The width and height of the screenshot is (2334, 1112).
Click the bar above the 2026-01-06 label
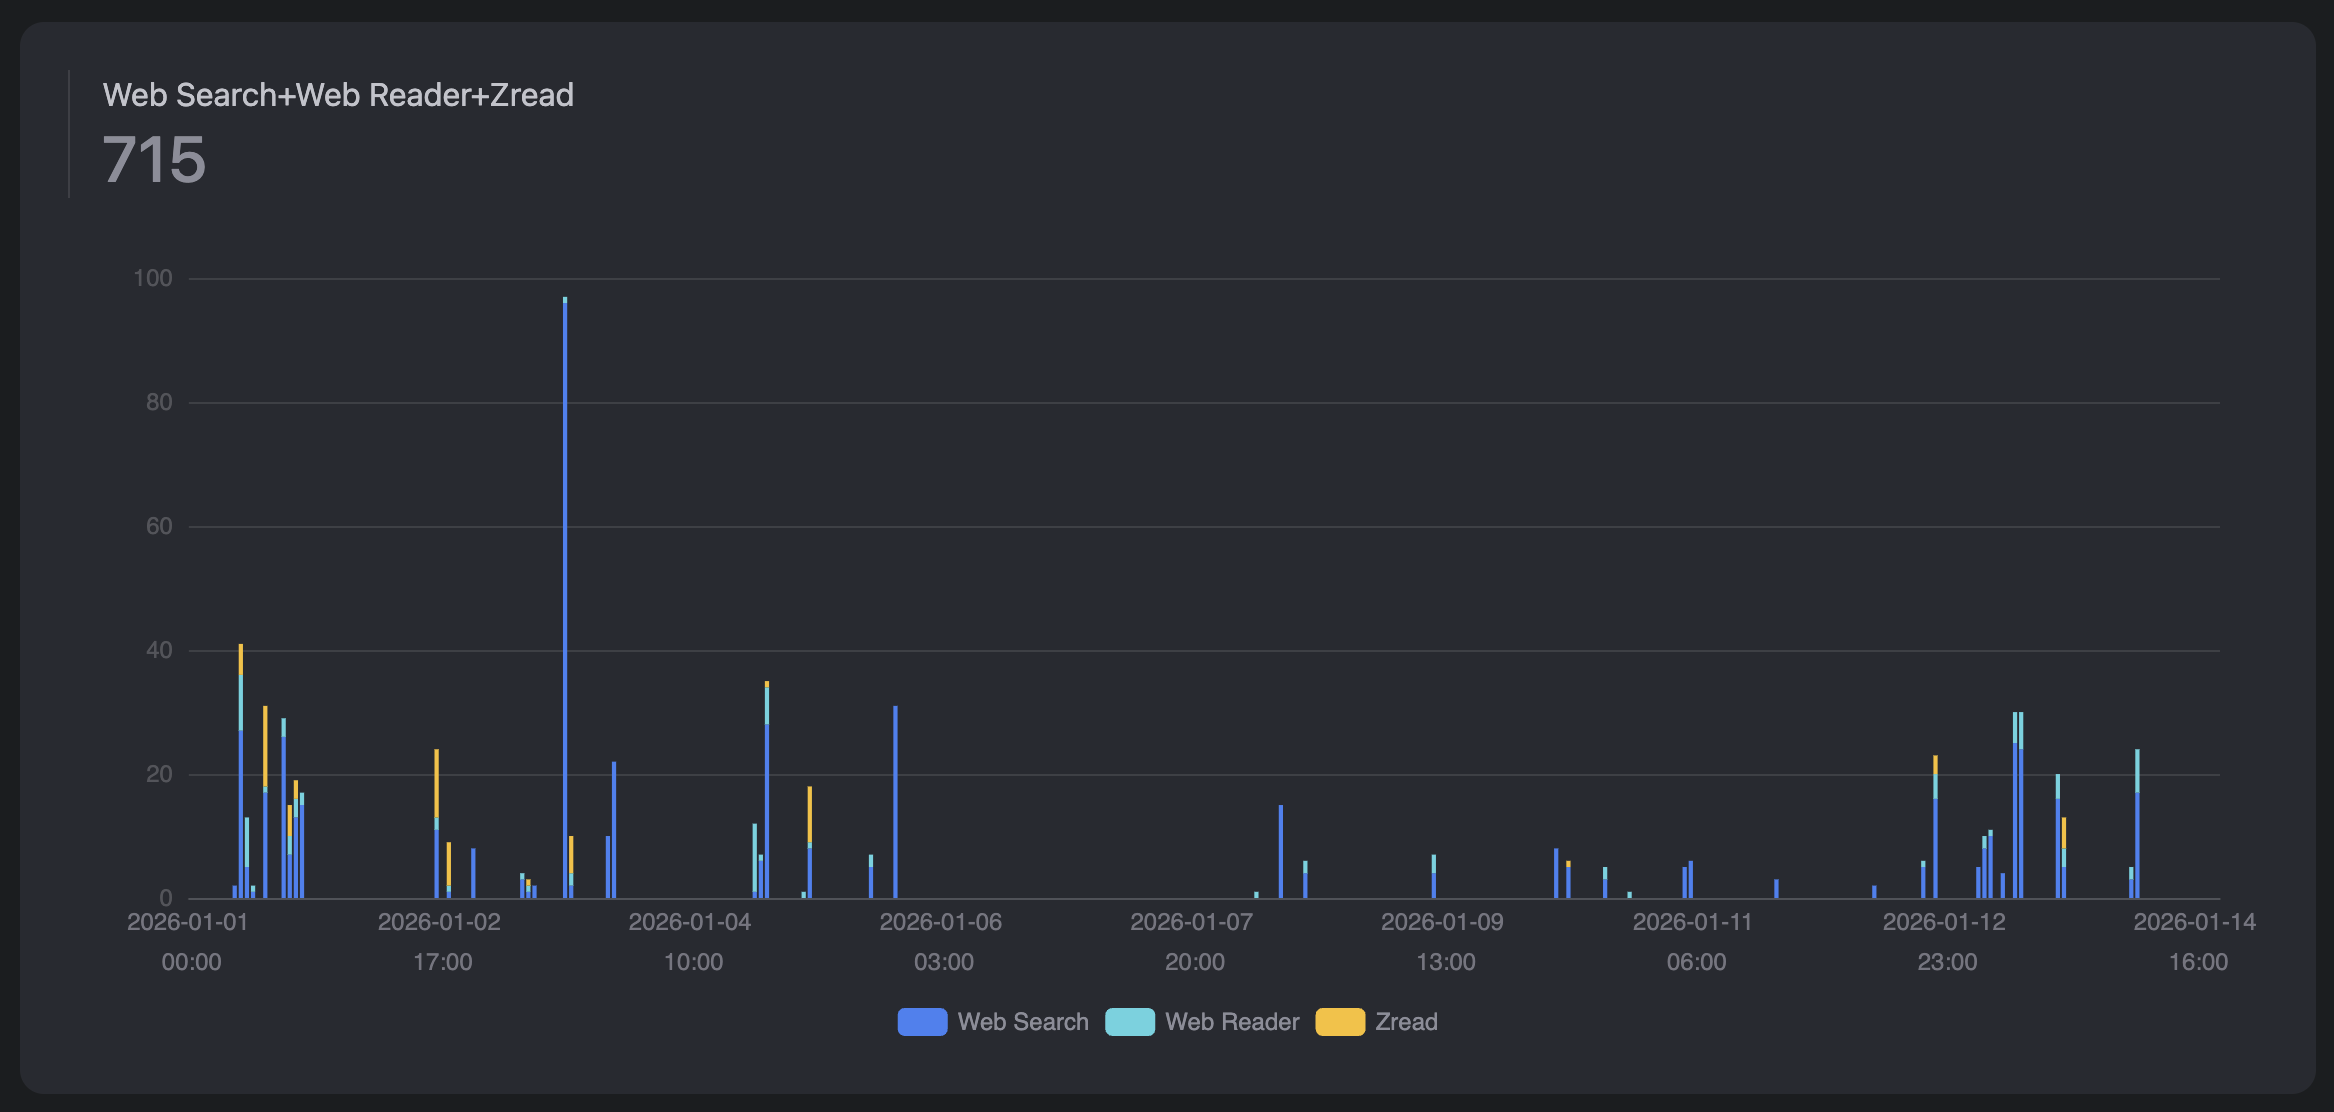[x=895, y=800]
